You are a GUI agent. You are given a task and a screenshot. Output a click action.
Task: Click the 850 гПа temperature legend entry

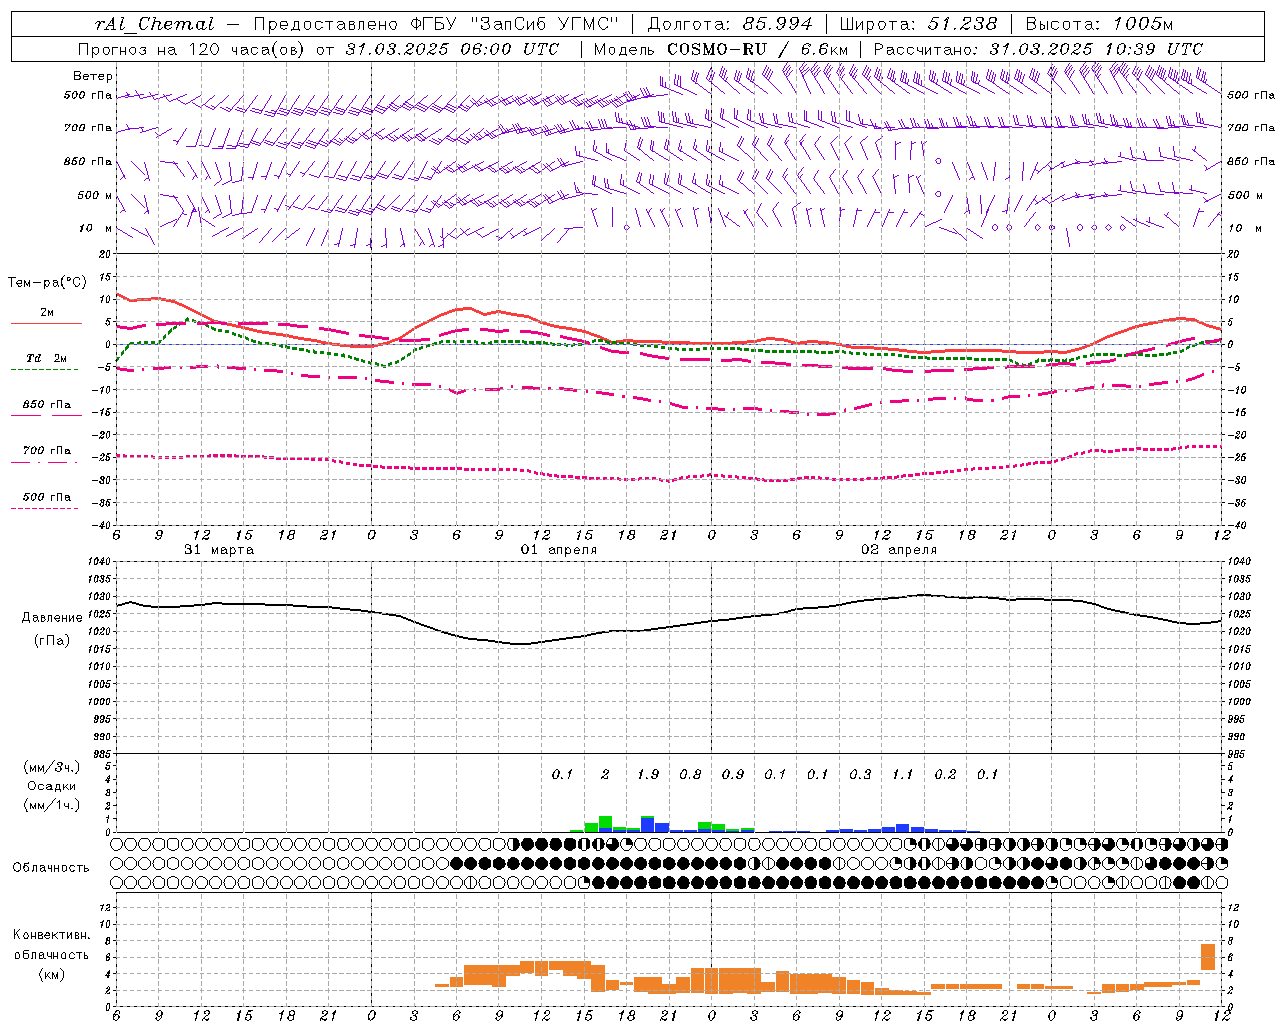coord(46,408)
